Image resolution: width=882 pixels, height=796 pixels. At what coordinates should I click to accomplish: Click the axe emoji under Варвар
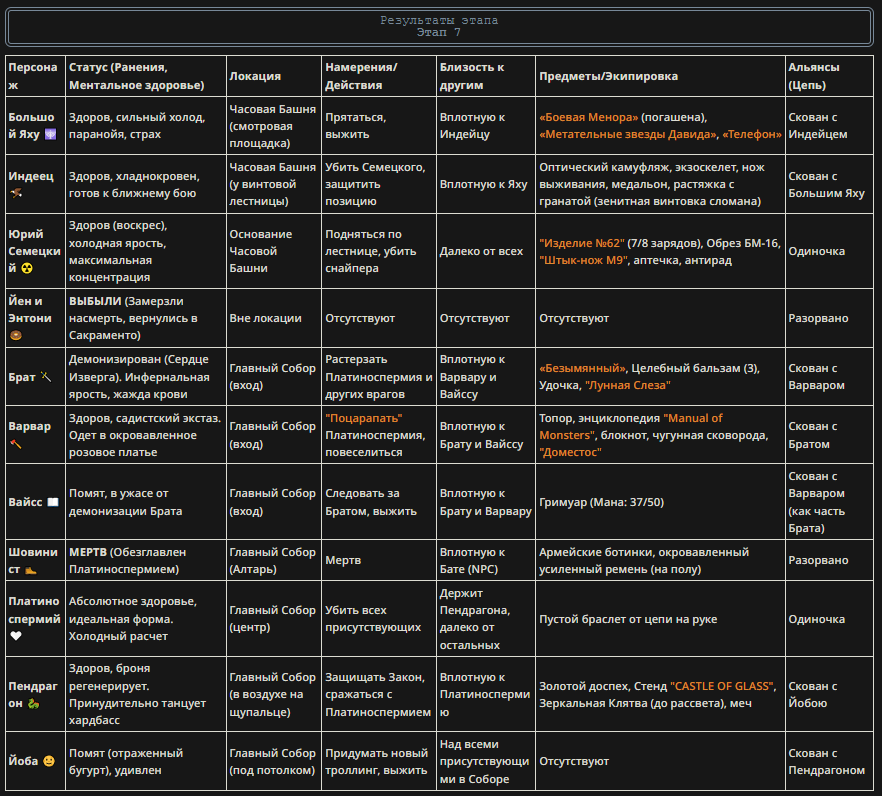[x=16, y=444]
